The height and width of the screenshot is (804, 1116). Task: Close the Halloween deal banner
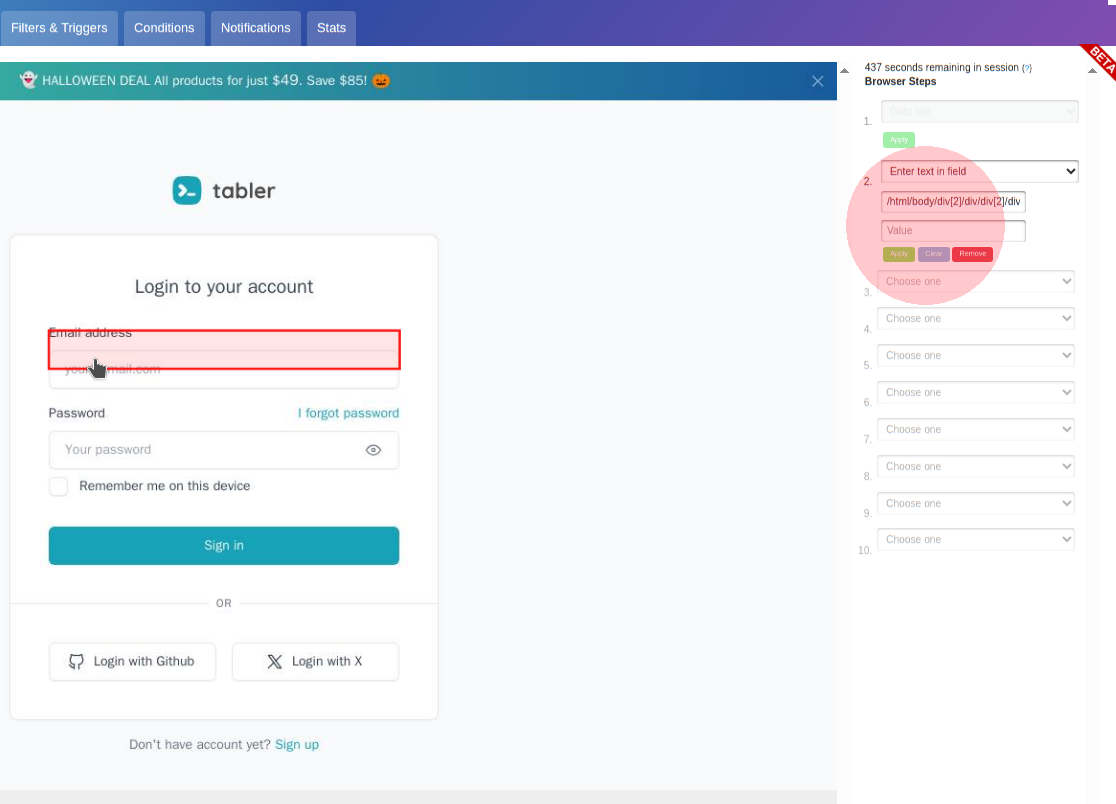click(818, 81)
